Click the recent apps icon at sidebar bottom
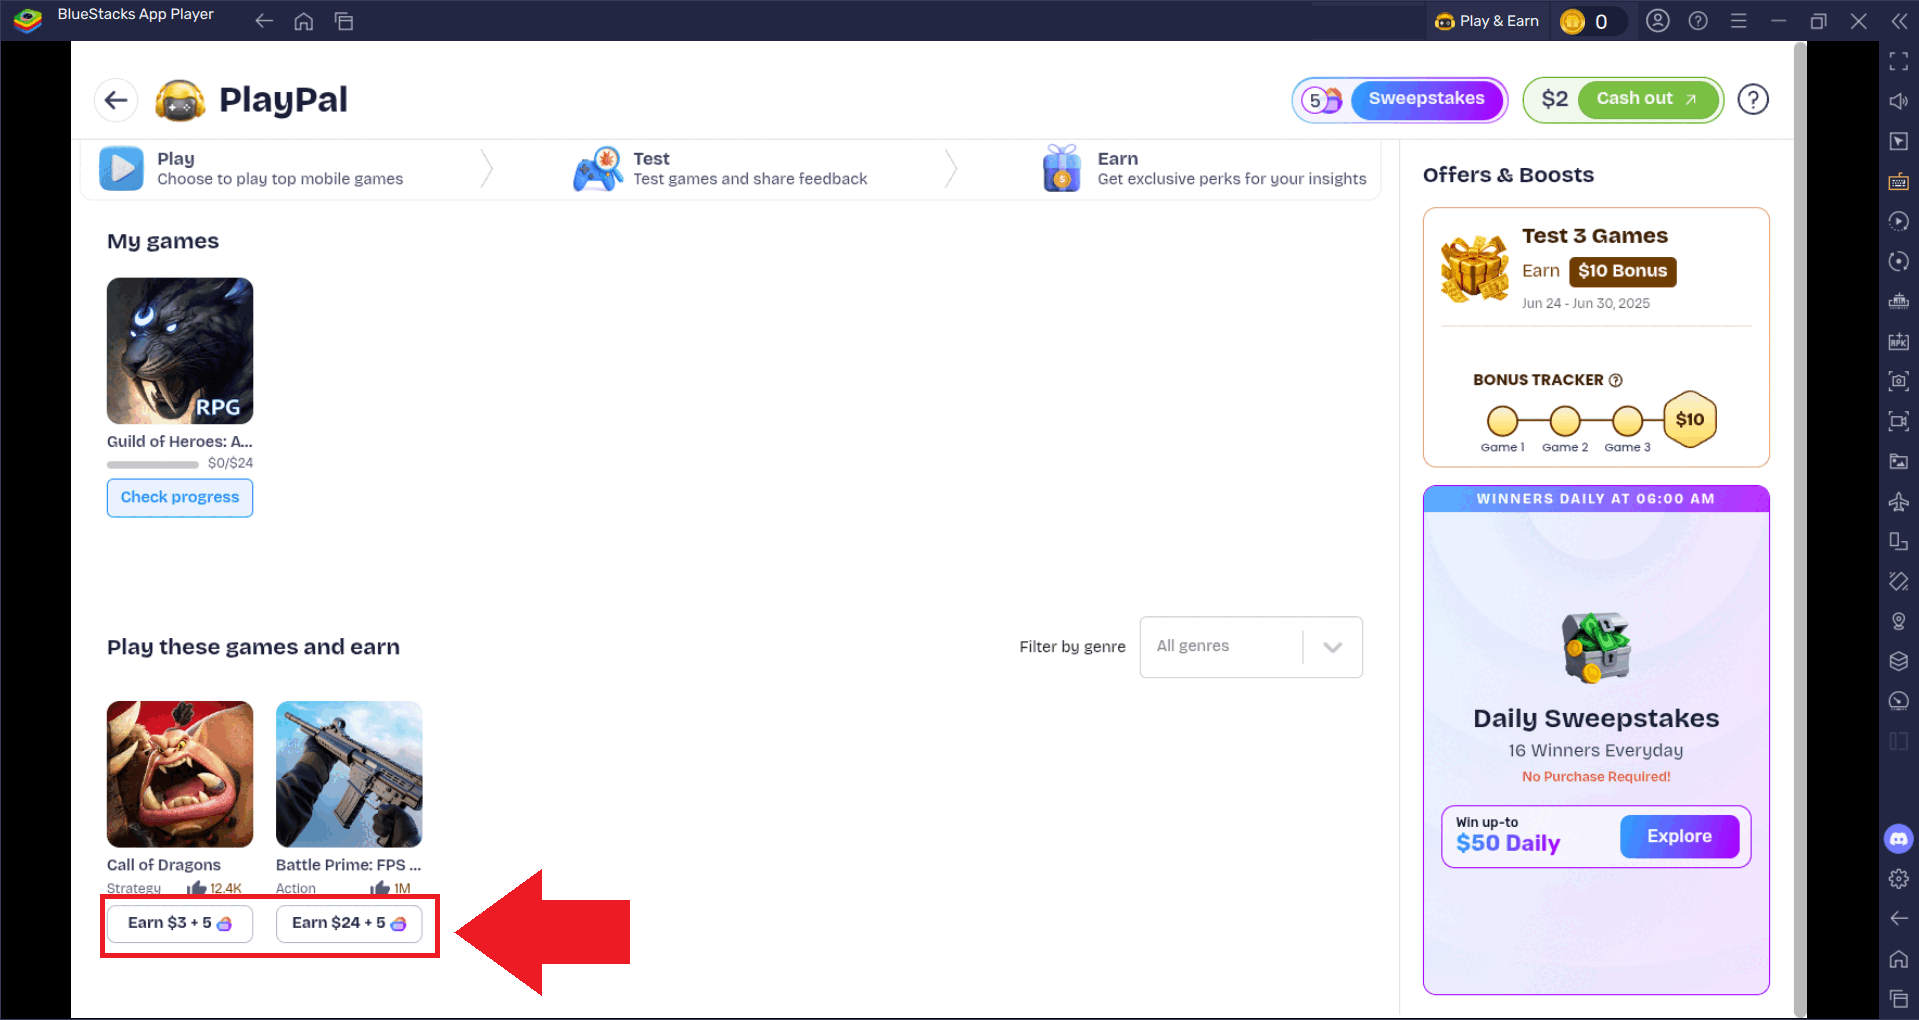1919x1020 pixels. (x=1898, y=998)
